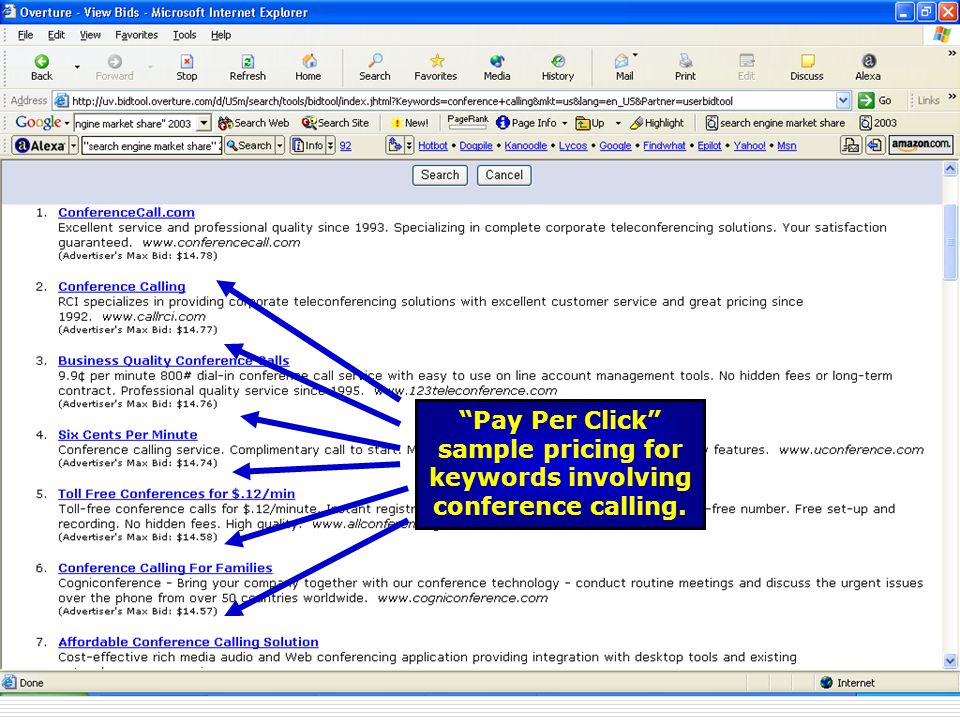Click the Alexa toolbar search input field
960x720 pixels.
pyautogui.click(x=152, y=146)
